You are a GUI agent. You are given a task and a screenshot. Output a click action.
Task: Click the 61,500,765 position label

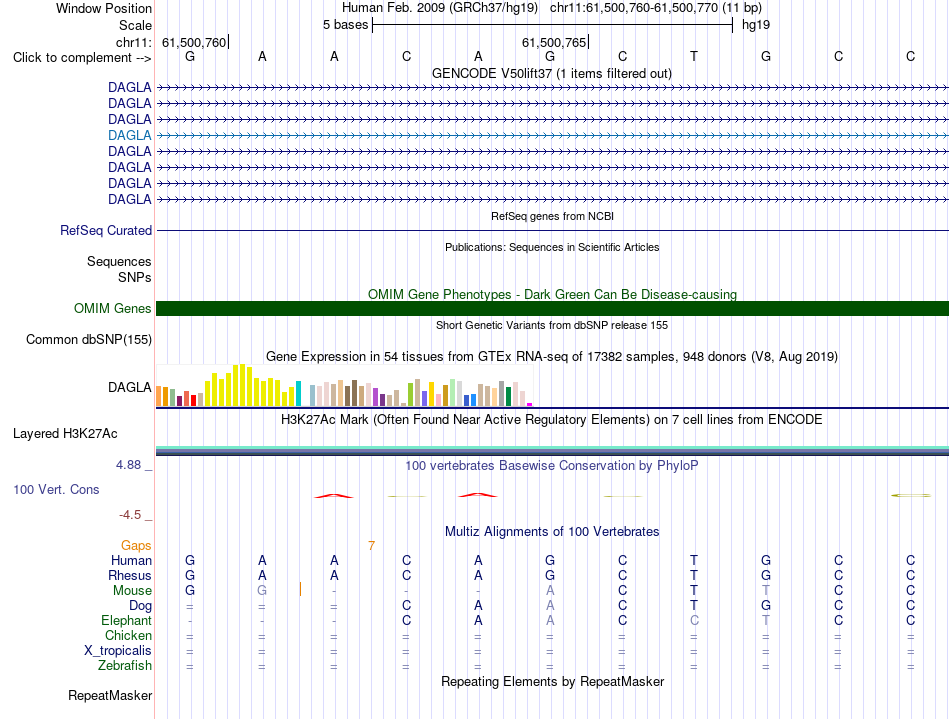pos(554,42)
